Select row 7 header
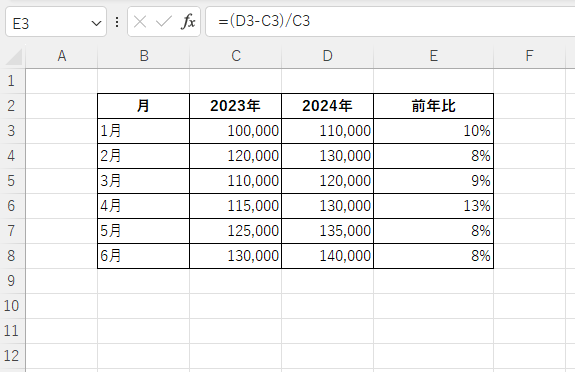The width and height of the screenshot is (575, 372). tap(12, 230)
